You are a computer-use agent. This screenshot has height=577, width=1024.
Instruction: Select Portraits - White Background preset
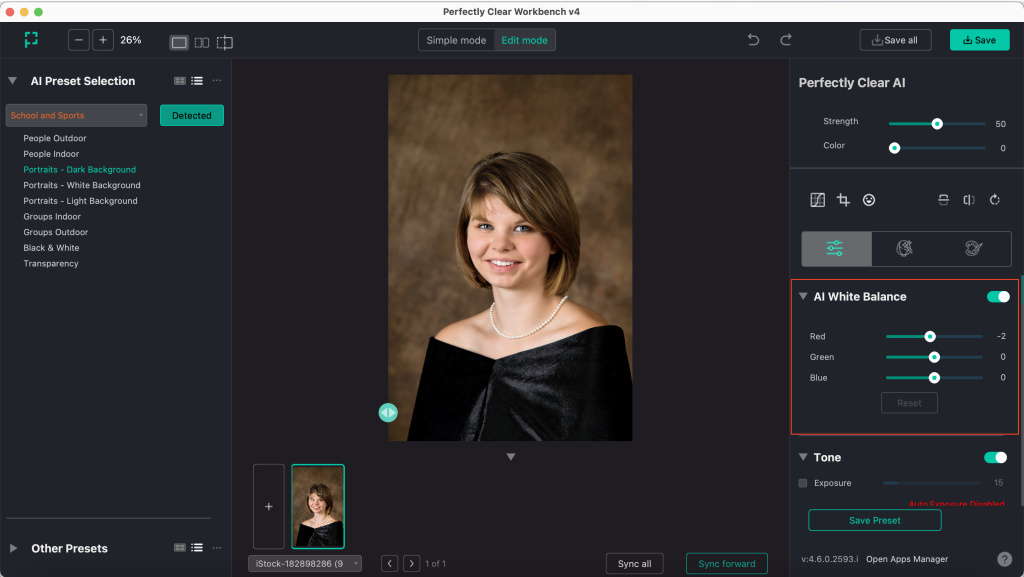point(82,185)
